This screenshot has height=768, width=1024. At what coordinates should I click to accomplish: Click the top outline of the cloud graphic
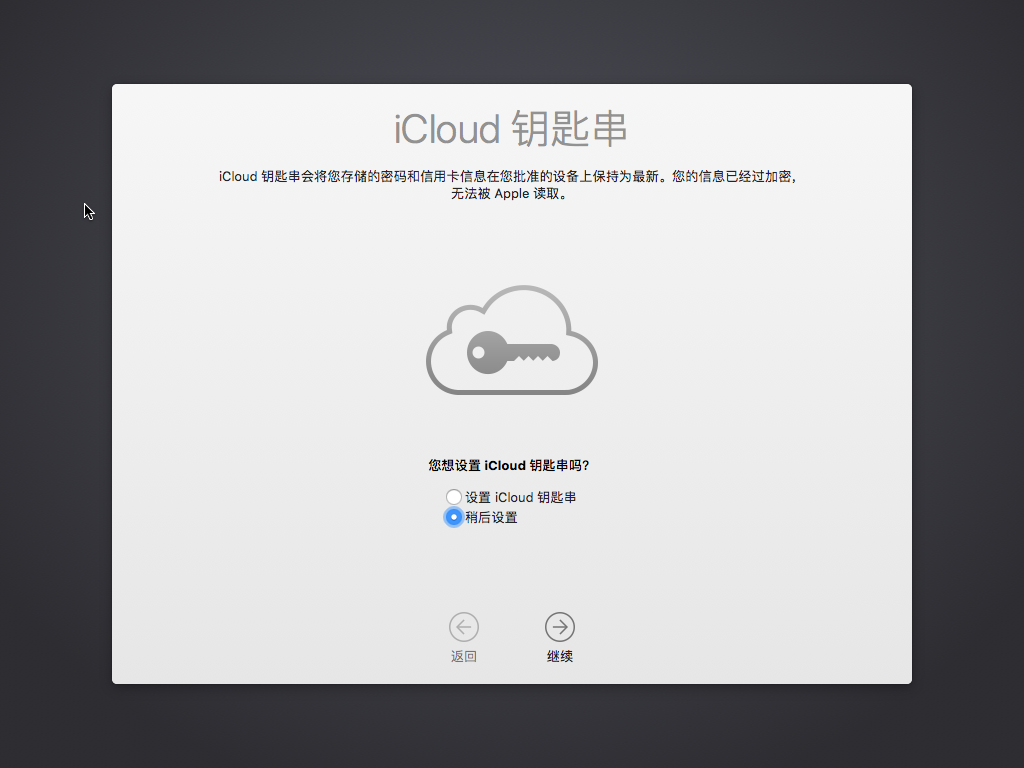tap(512, 289)
